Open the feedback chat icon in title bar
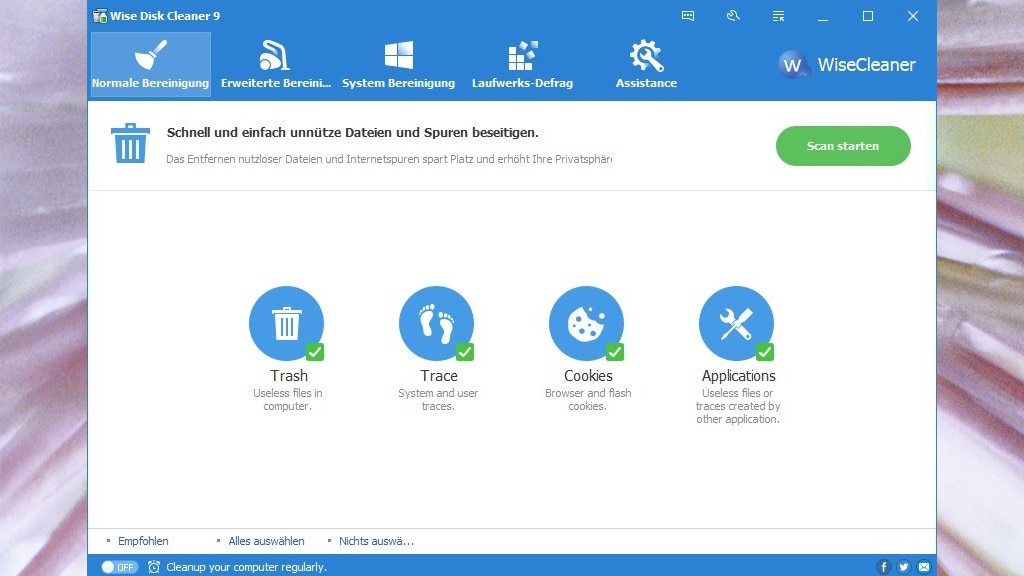 click(688, 16)
